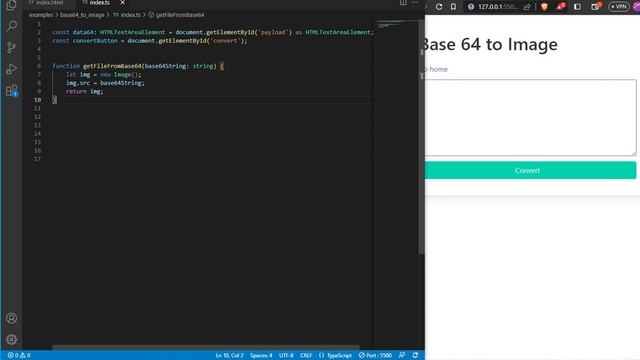Click the editor horizontal scrollbar

[206, 347]
